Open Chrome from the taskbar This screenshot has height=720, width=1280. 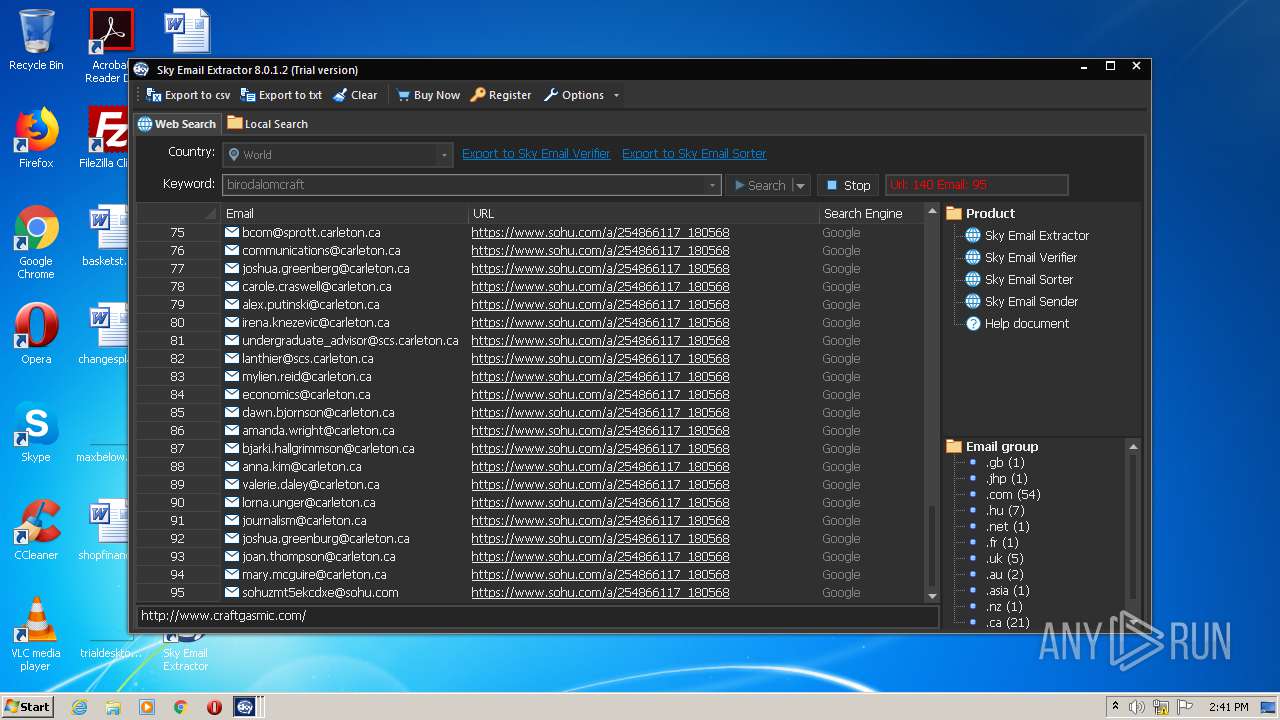[180, 707]
